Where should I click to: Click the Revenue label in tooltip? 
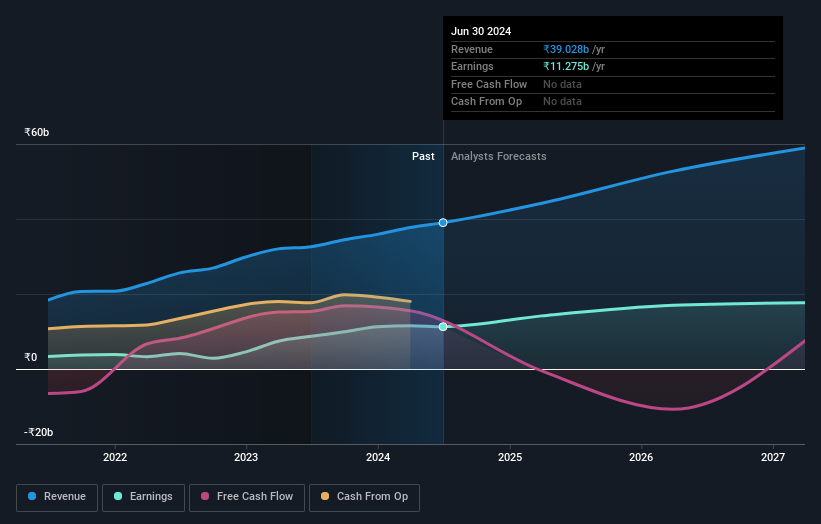[472, 49]
